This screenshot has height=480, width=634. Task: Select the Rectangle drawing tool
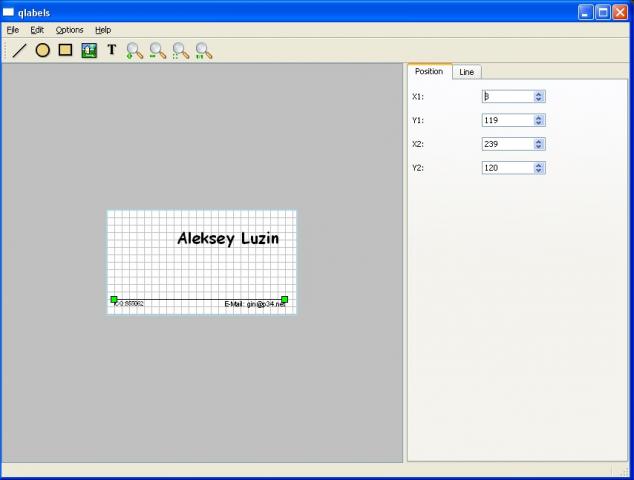pyautogui.click(x=65, y=50)
